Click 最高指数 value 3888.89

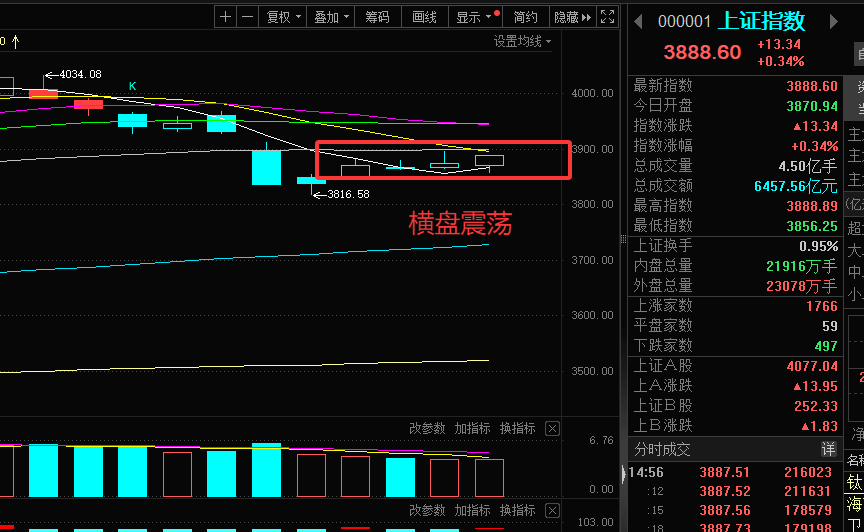(x=812, y=206)
